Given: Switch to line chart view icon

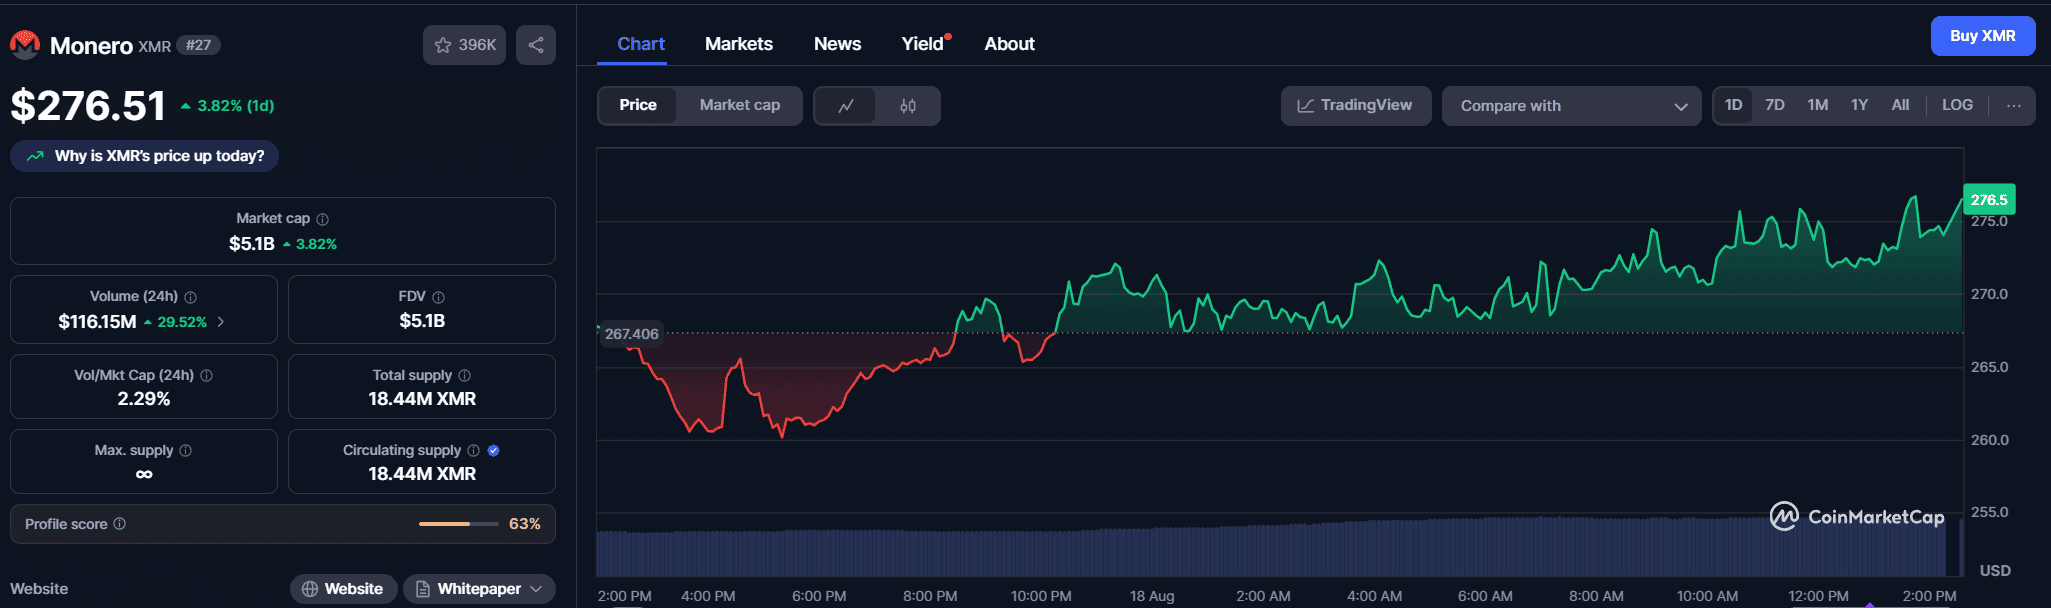Looking at the screenshot, I should 846,106.
